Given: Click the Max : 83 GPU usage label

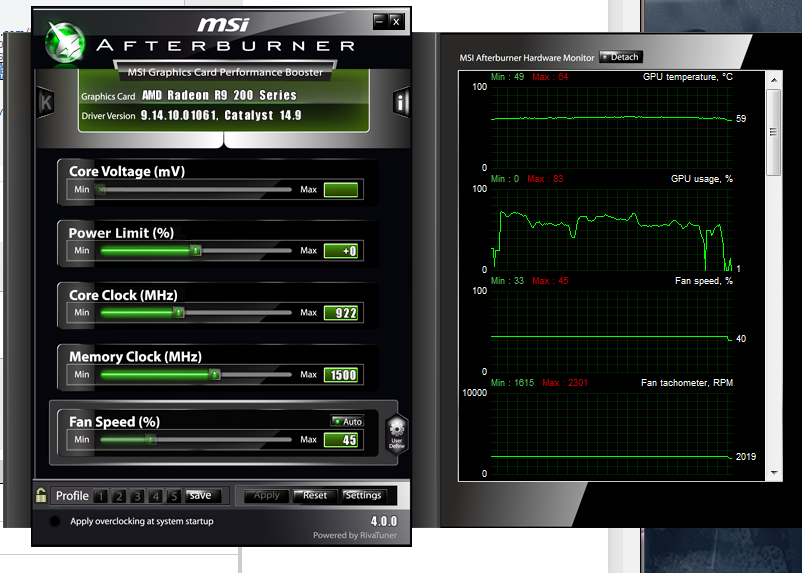Looking at the screenshot, I should [x=545, y=179].
